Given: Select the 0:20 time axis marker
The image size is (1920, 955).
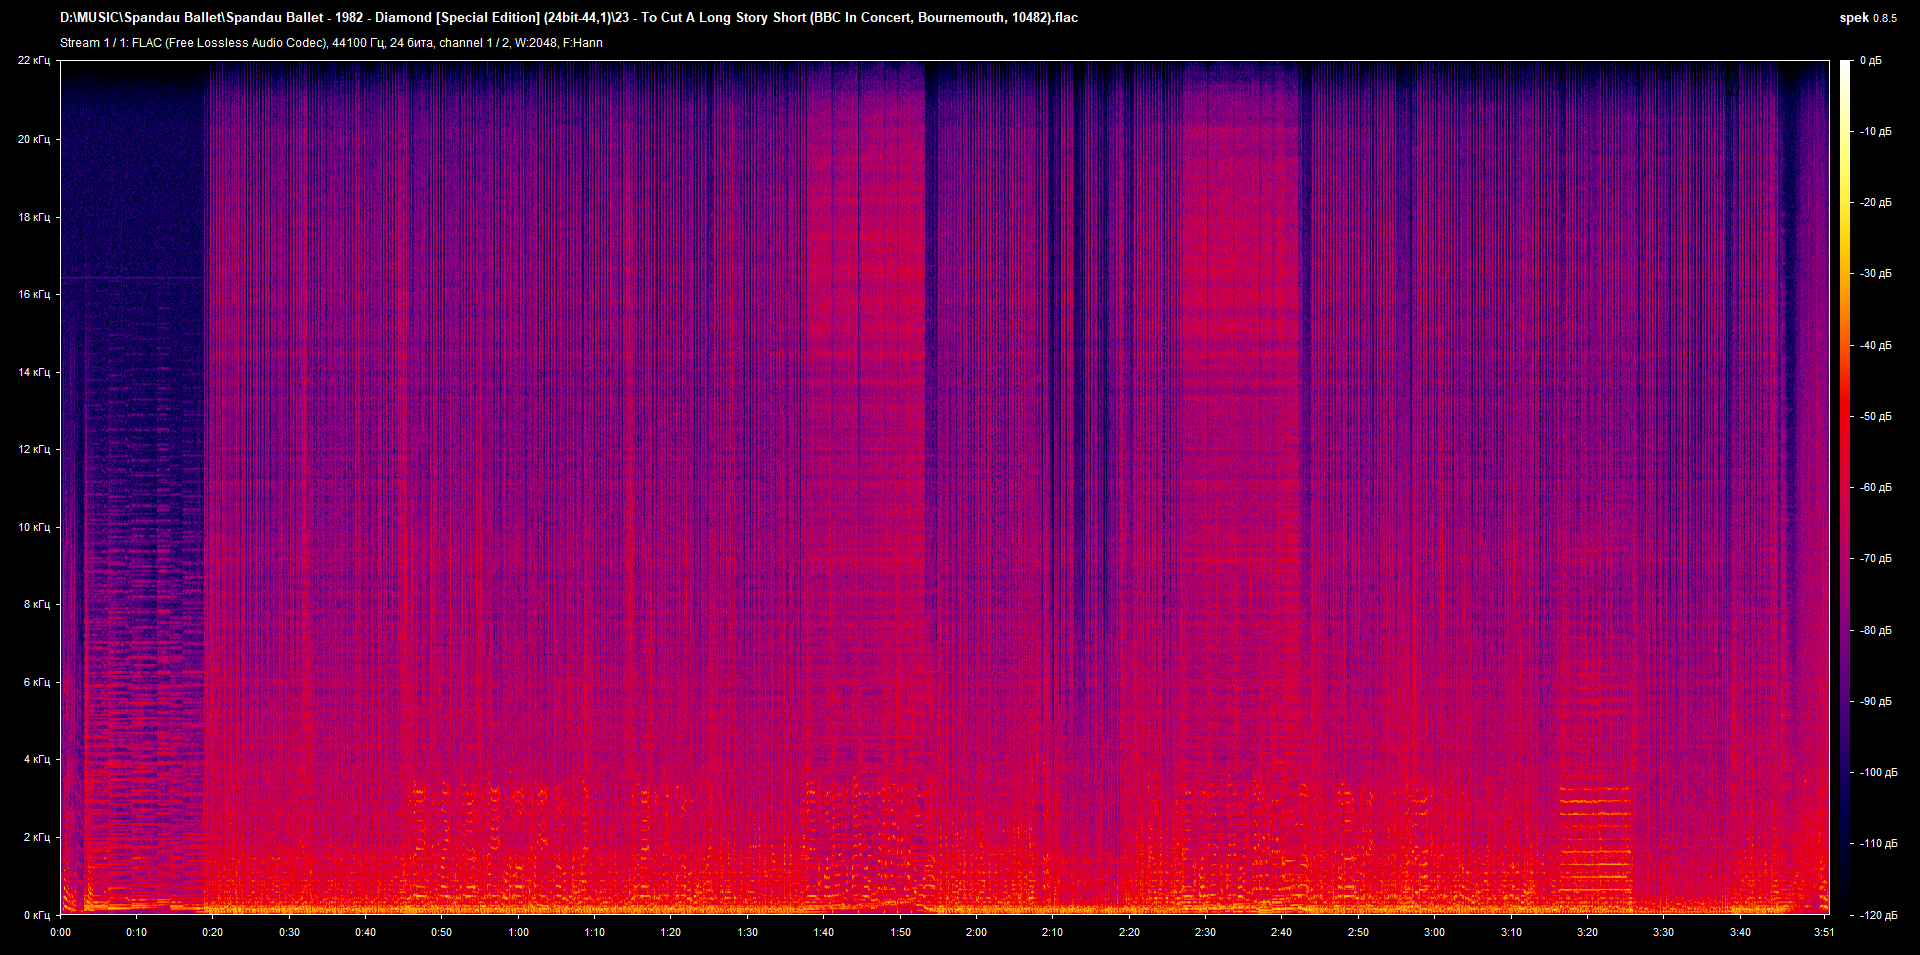Looking at the screenshot, I should pos(212,932).
